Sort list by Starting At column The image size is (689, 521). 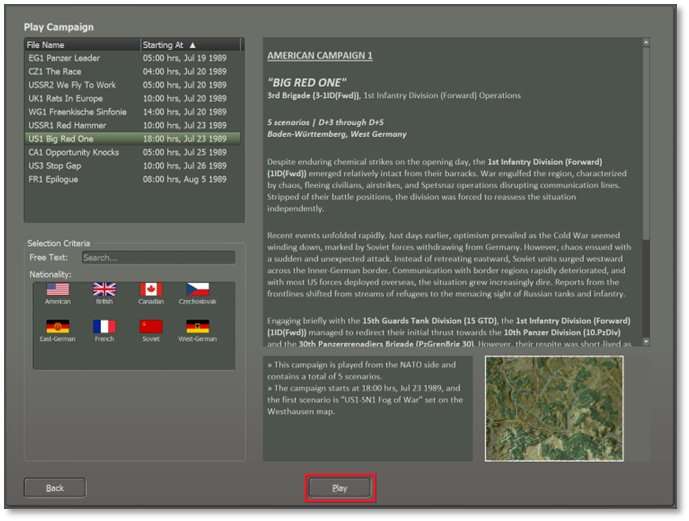pos(190,45)
